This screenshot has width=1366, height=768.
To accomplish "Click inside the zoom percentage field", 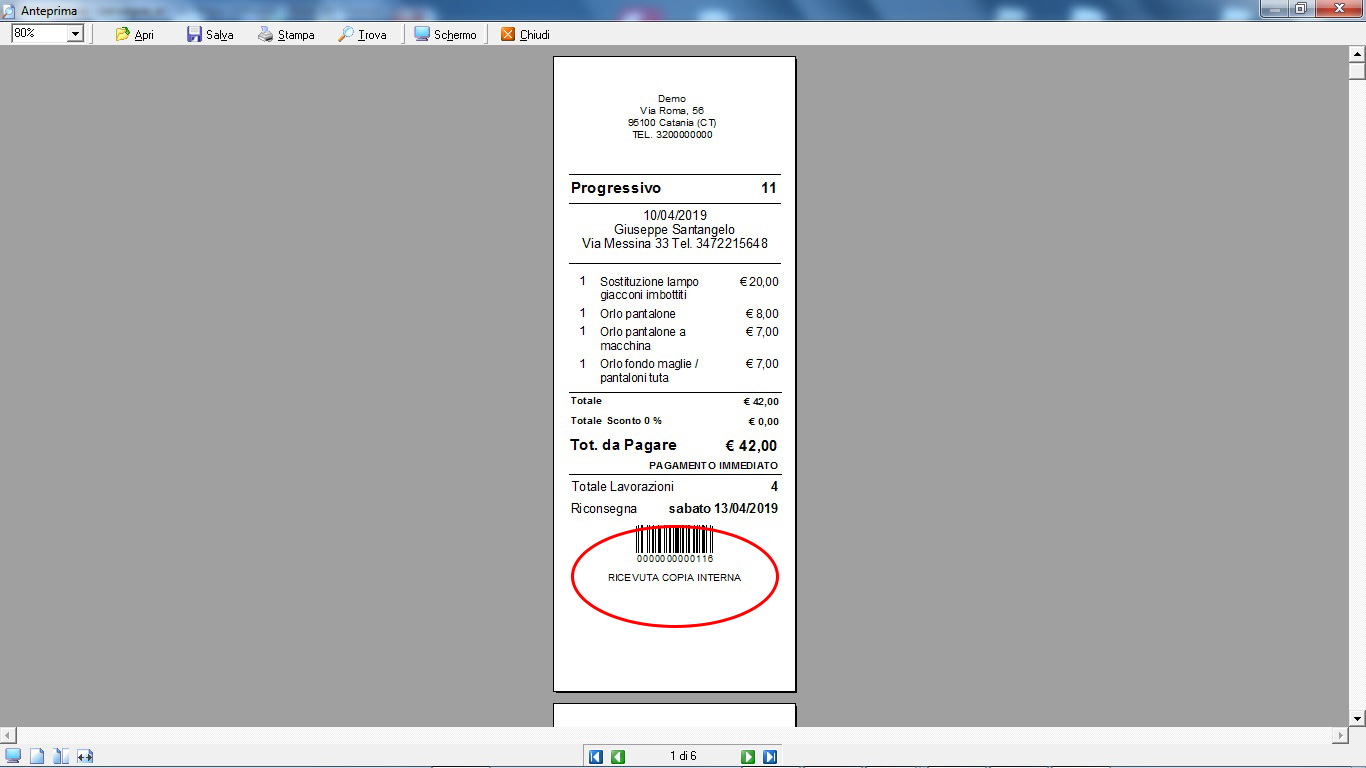I will [39, 33].
